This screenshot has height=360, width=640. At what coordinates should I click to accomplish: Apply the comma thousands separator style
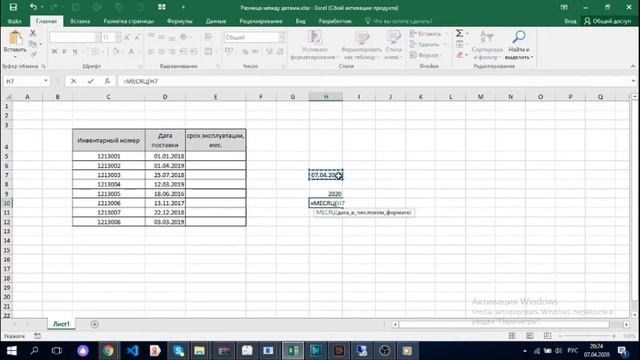pos(255,51)
